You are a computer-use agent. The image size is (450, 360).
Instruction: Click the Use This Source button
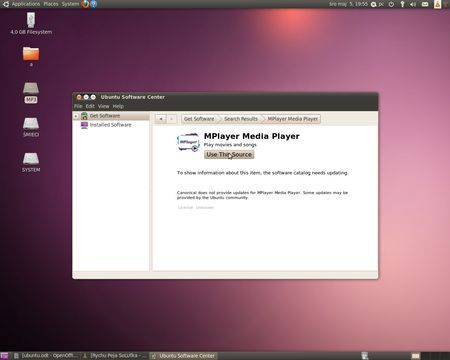[x=229, y=155]
